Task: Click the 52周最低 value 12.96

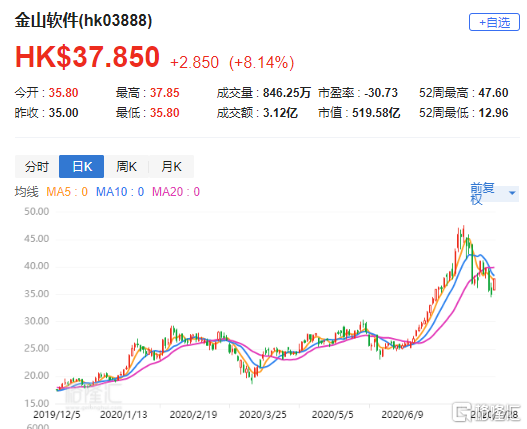Action: click(493, 113)
